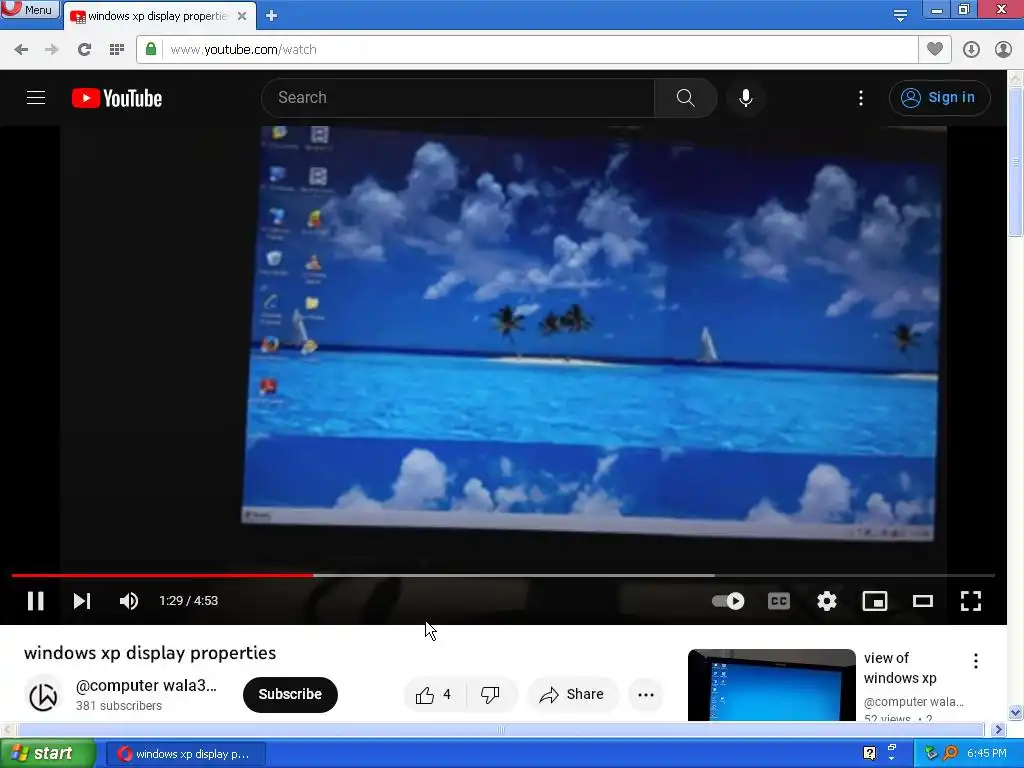Switch to the windows xp display properties tab

pos(157,16)
